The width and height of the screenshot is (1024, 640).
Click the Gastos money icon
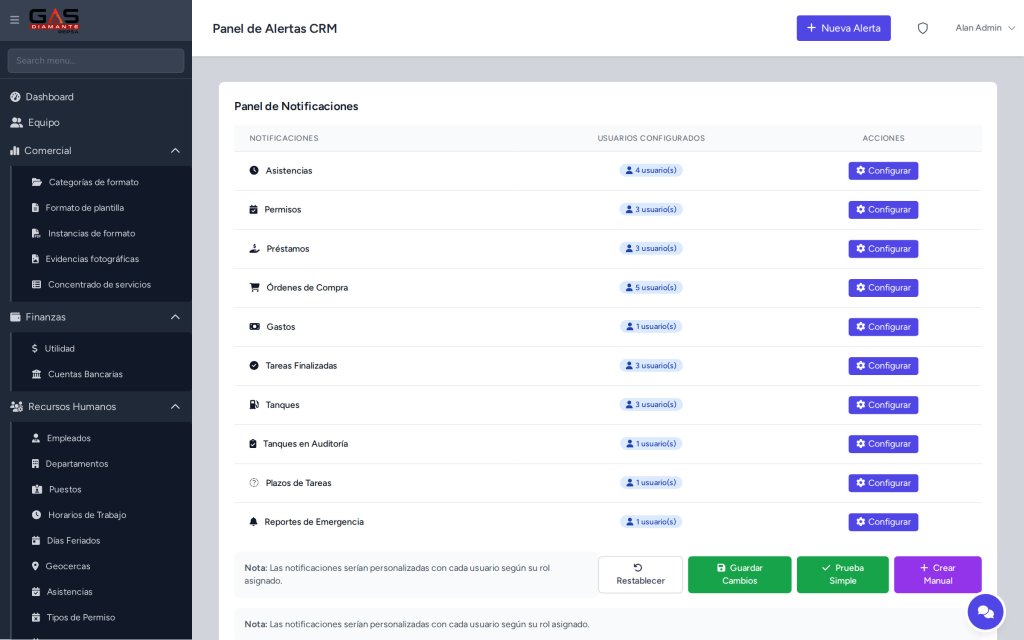pos(255,327)
